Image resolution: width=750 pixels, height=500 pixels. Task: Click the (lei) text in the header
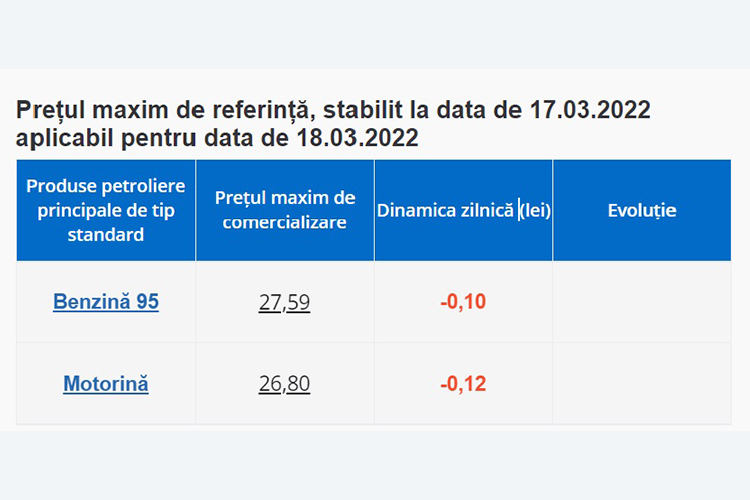coord(535,211)
